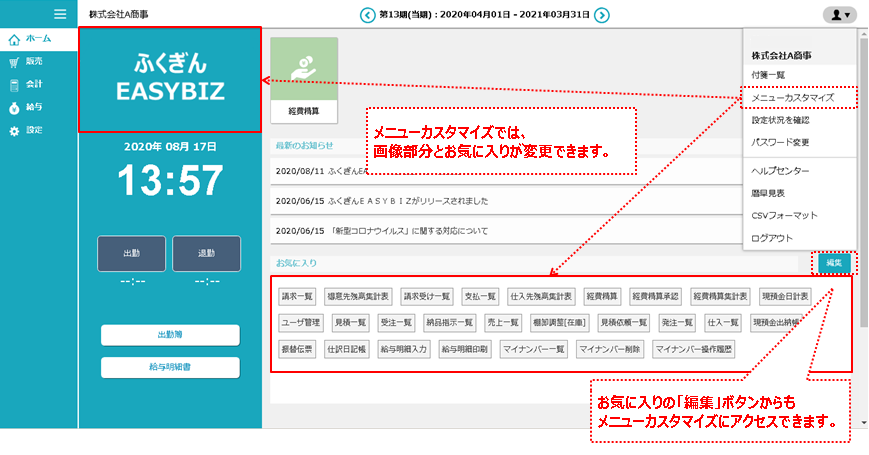Open the hamburger menu icon
The image size is (869, 455).
(x=60, y=14)
